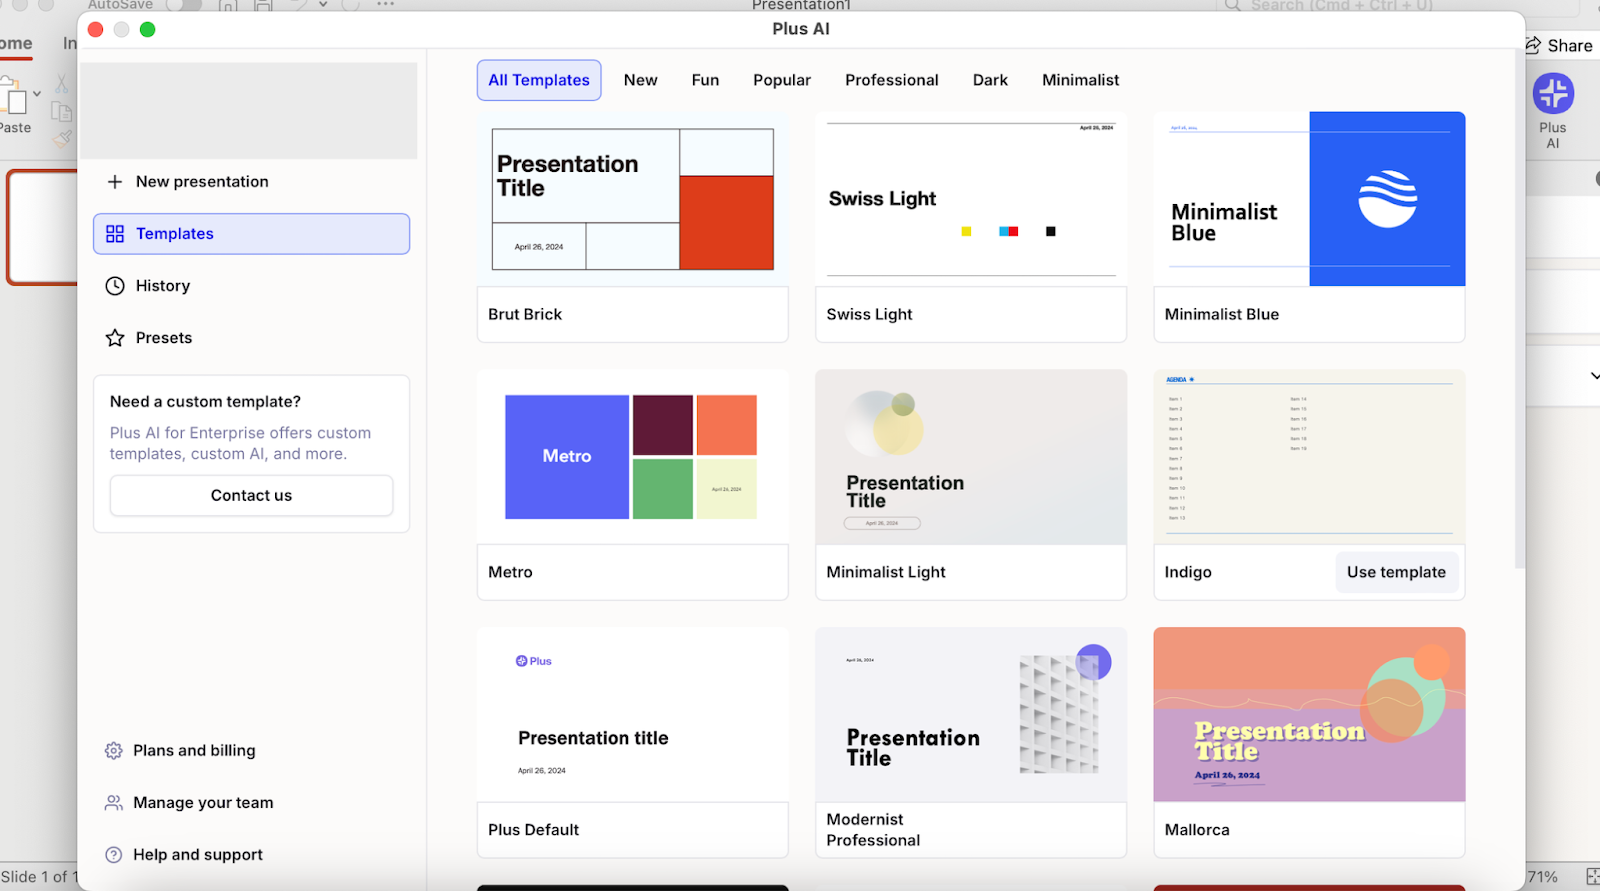Click the Metro label text
Viewport: 1600px width, 891px height.
tap(510, 572)
